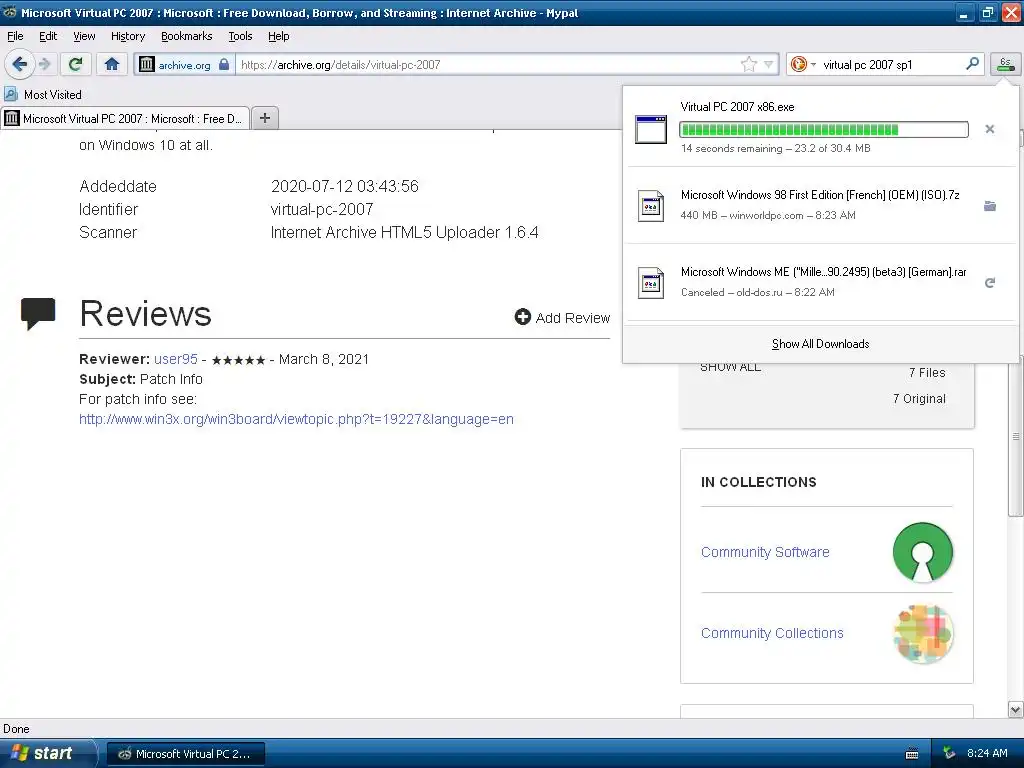Bookmark this page with the star
Image resolution: width=1024 pixels, height=768 pixels.
pos(748,64)
